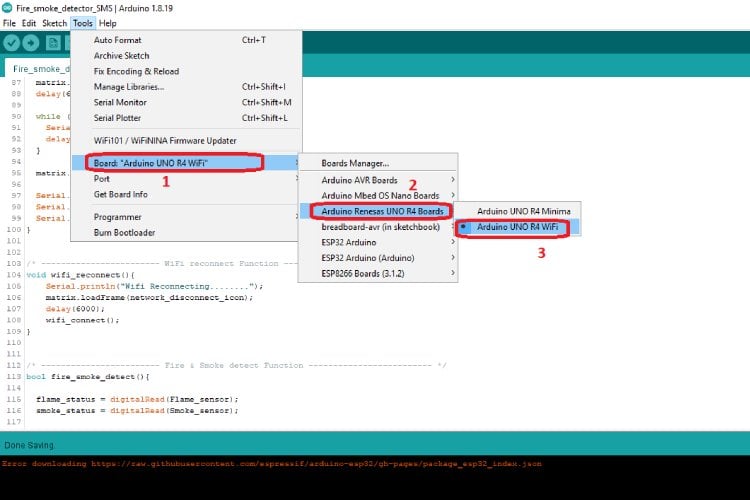Select Arduino UNO R4 WiFi board
The image size is (750, 500).
click(517, 227)
